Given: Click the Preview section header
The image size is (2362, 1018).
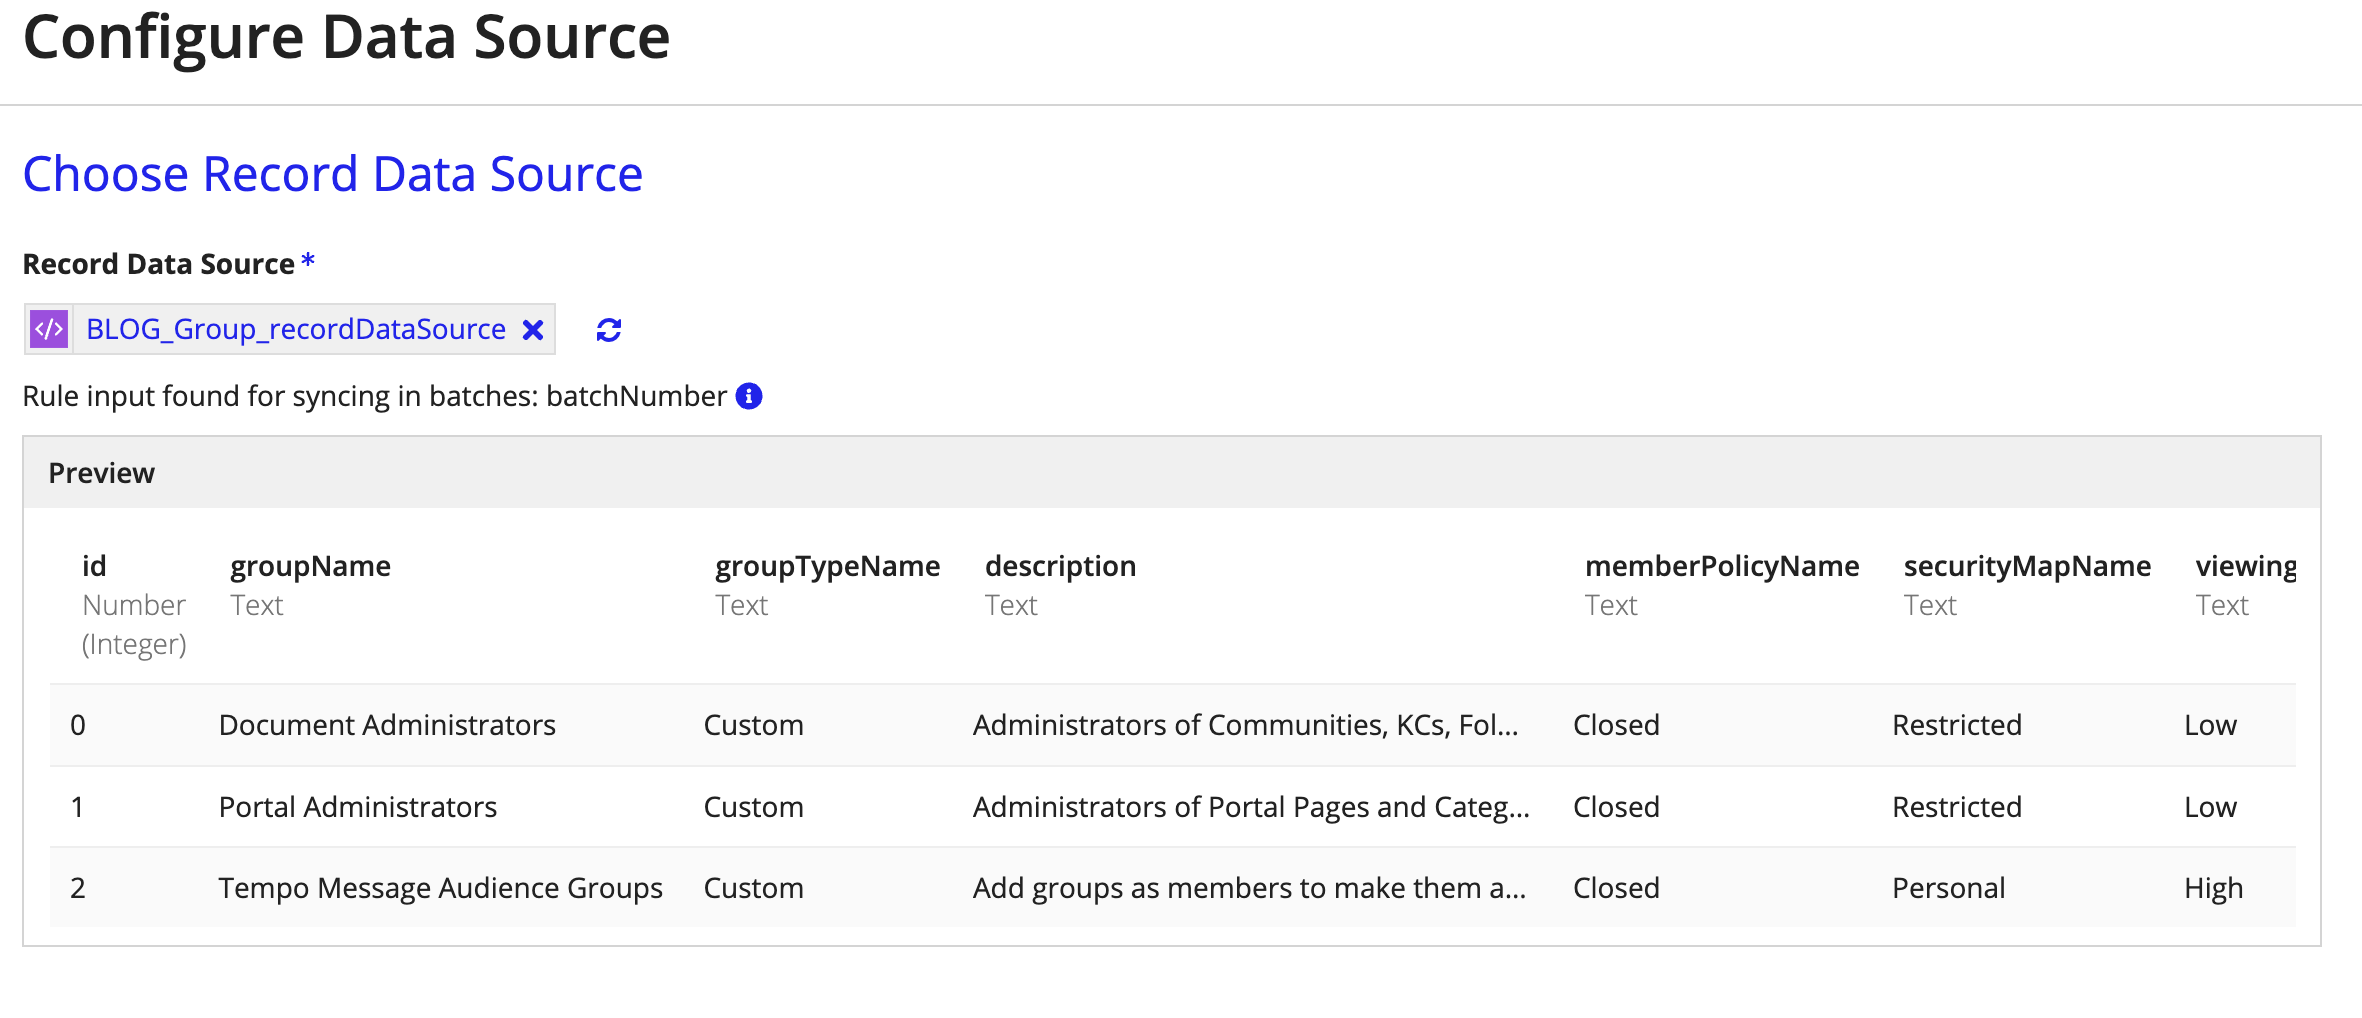Looking at the screenshot, I should tap(102, 473).
